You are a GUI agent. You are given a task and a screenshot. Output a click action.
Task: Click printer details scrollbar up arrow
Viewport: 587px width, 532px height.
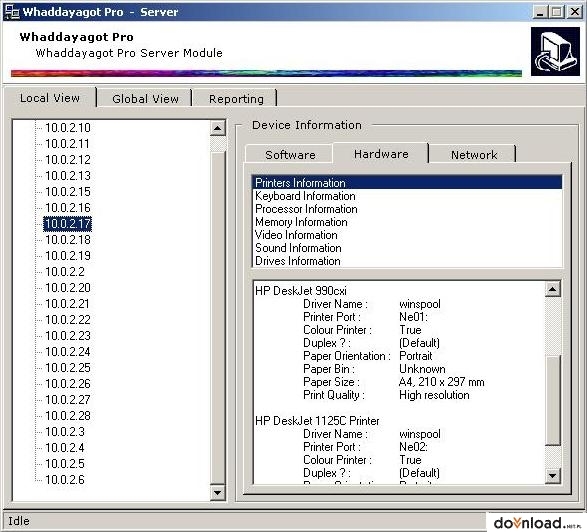coord(553,289)
